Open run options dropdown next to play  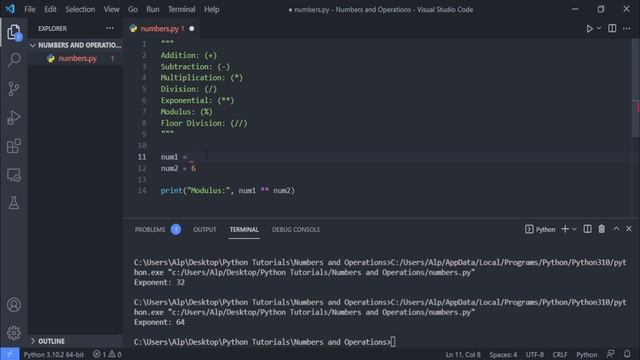click(599, 29)
